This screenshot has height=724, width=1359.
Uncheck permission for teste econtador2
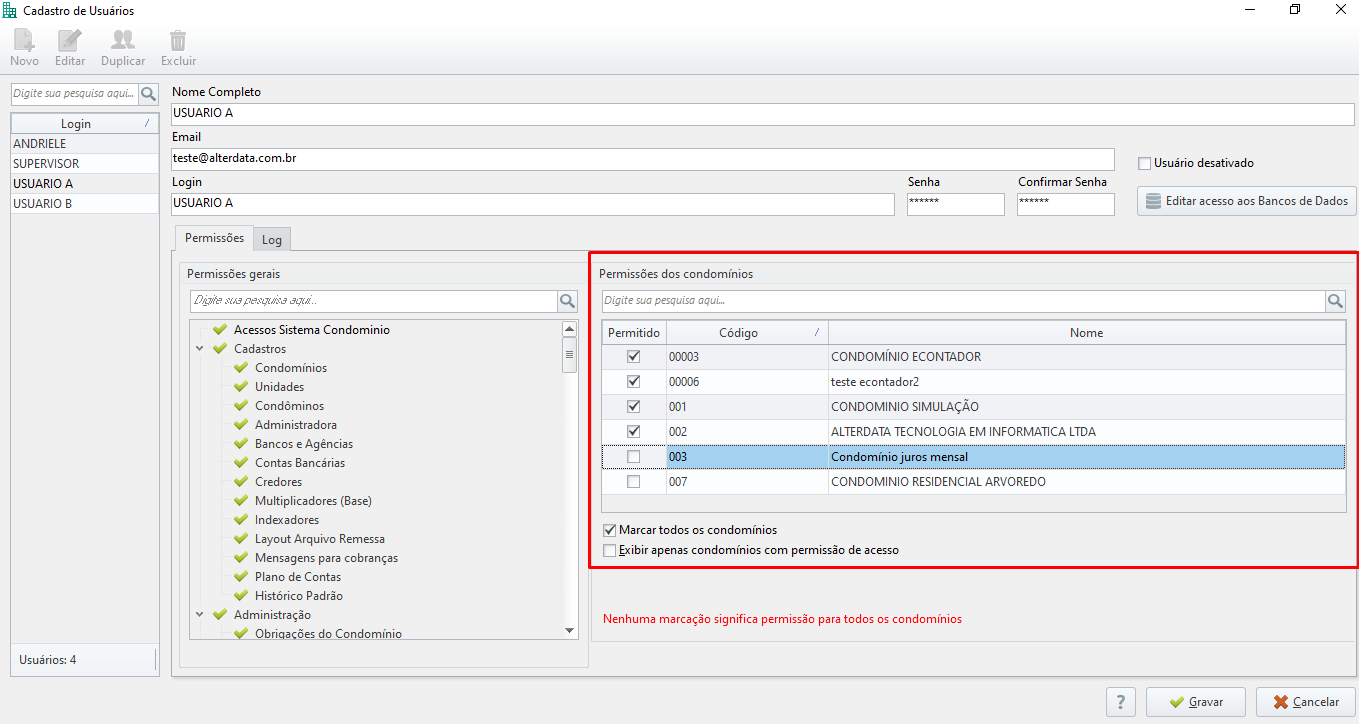tap(633, 382)
